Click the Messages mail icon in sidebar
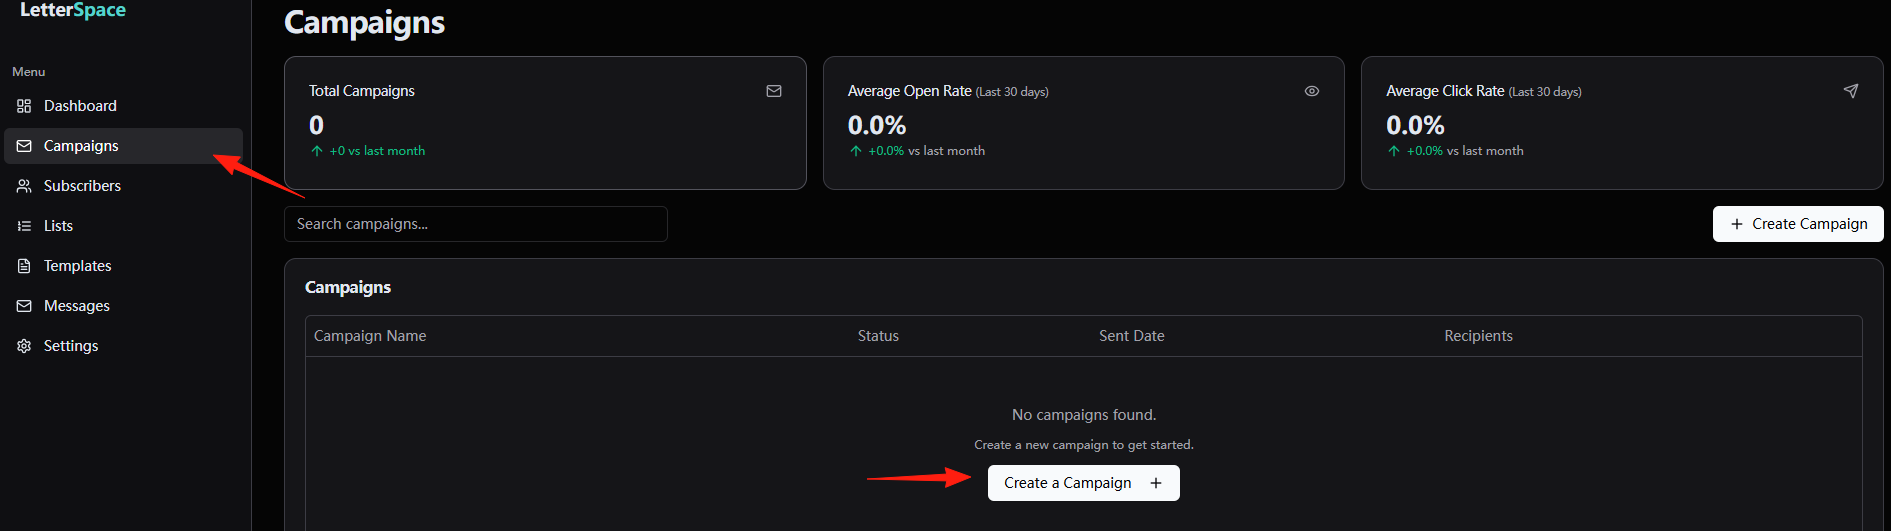1891x531 pixels. 24,306
